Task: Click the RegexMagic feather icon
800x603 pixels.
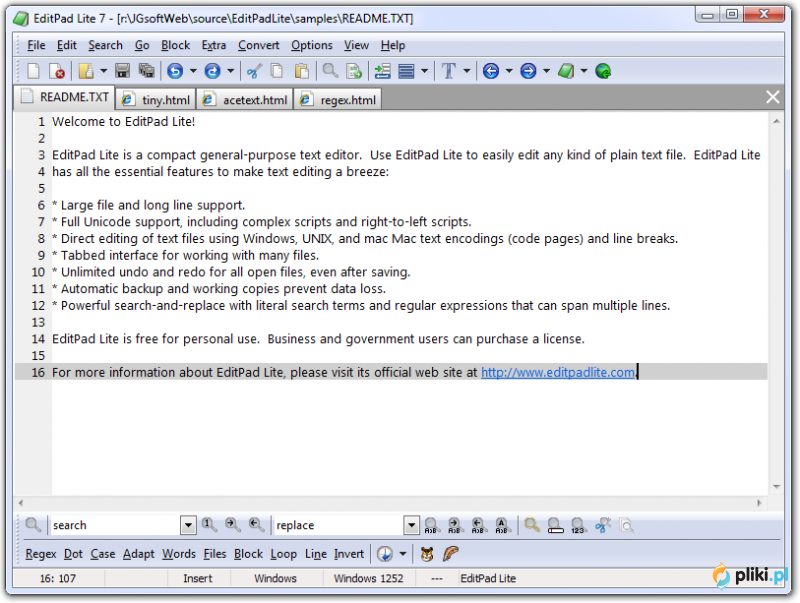Action: click(x=451, y=554)
